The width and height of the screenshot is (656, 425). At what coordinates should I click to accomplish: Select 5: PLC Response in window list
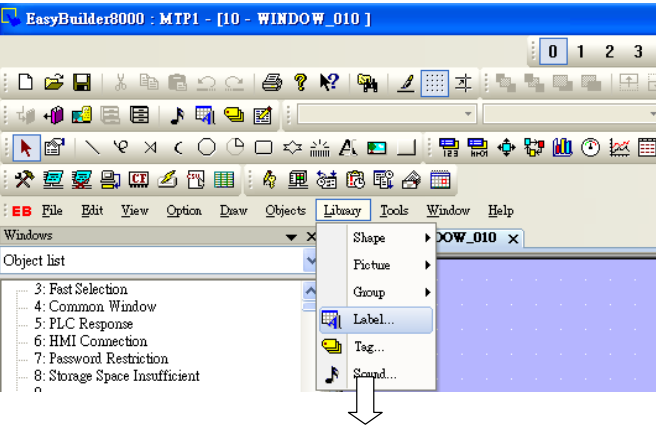84,324
